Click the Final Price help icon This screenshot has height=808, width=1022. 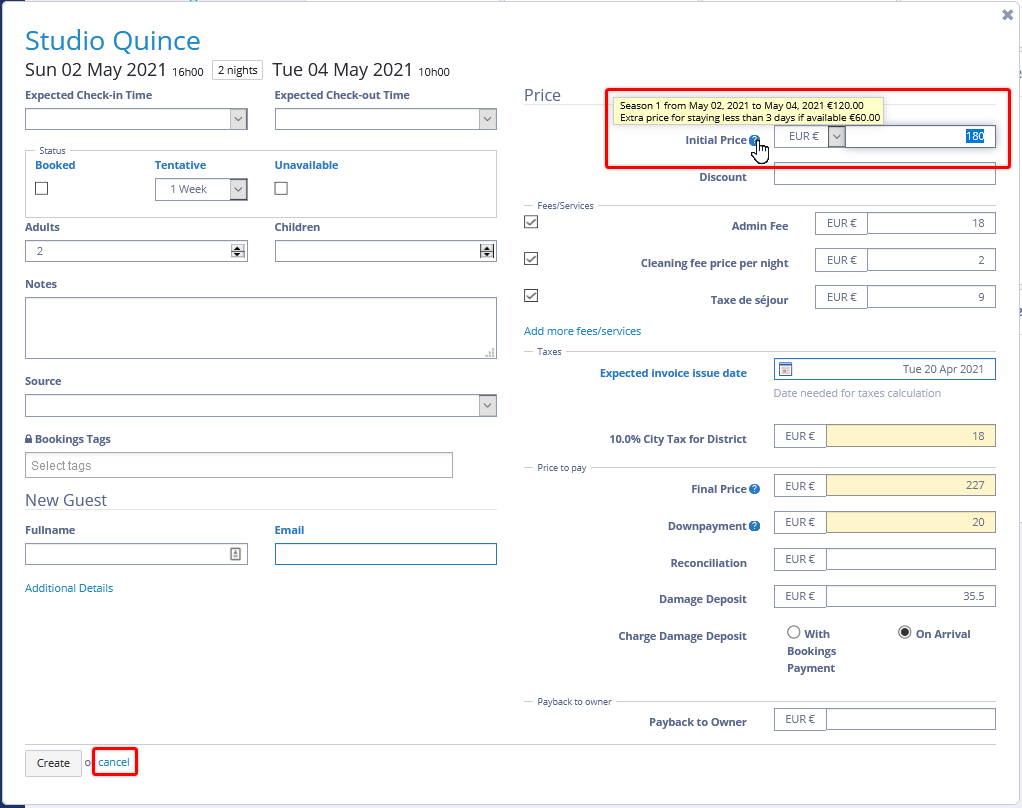click(754, 489)
